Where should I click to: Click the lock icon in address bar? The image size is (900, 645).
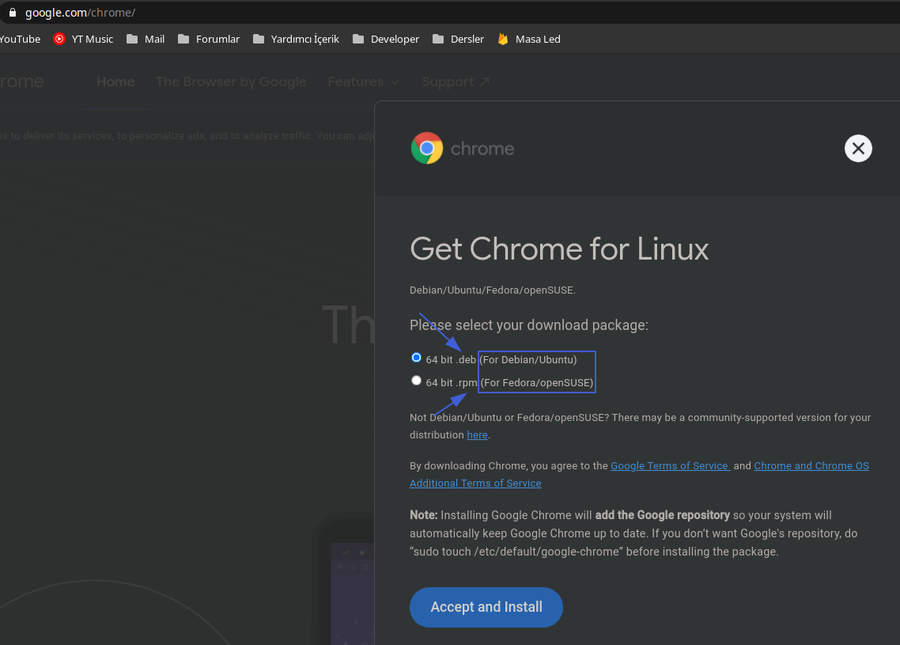tap(12, 12)
